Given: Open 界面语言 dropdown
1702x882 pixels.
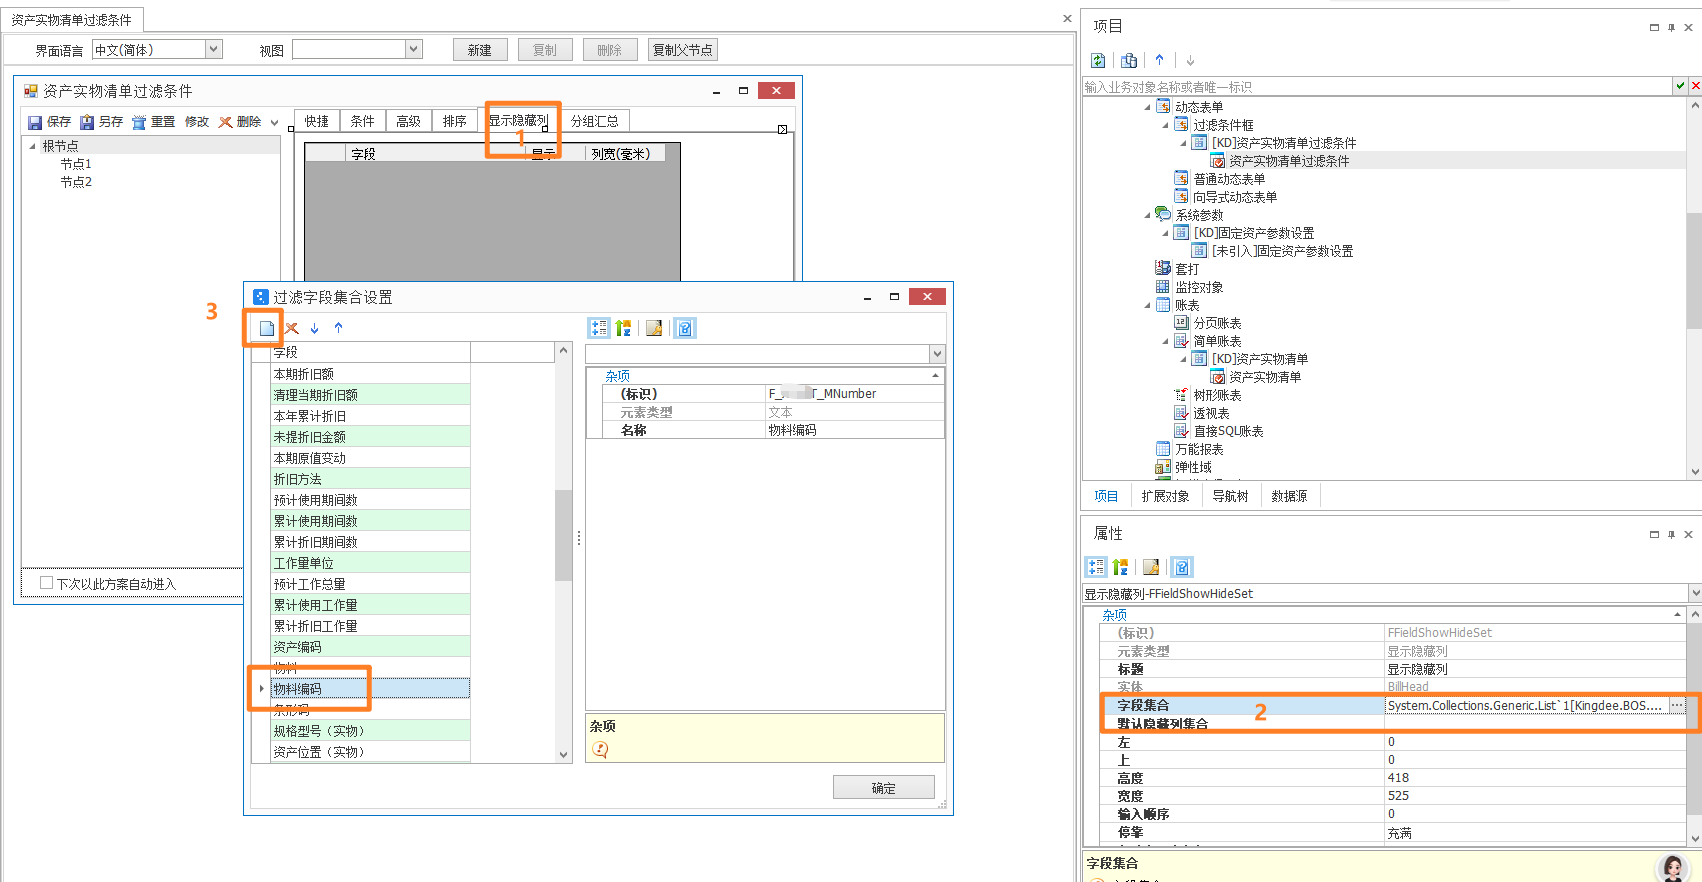Looking at the screenshot, I should [213, 49].
